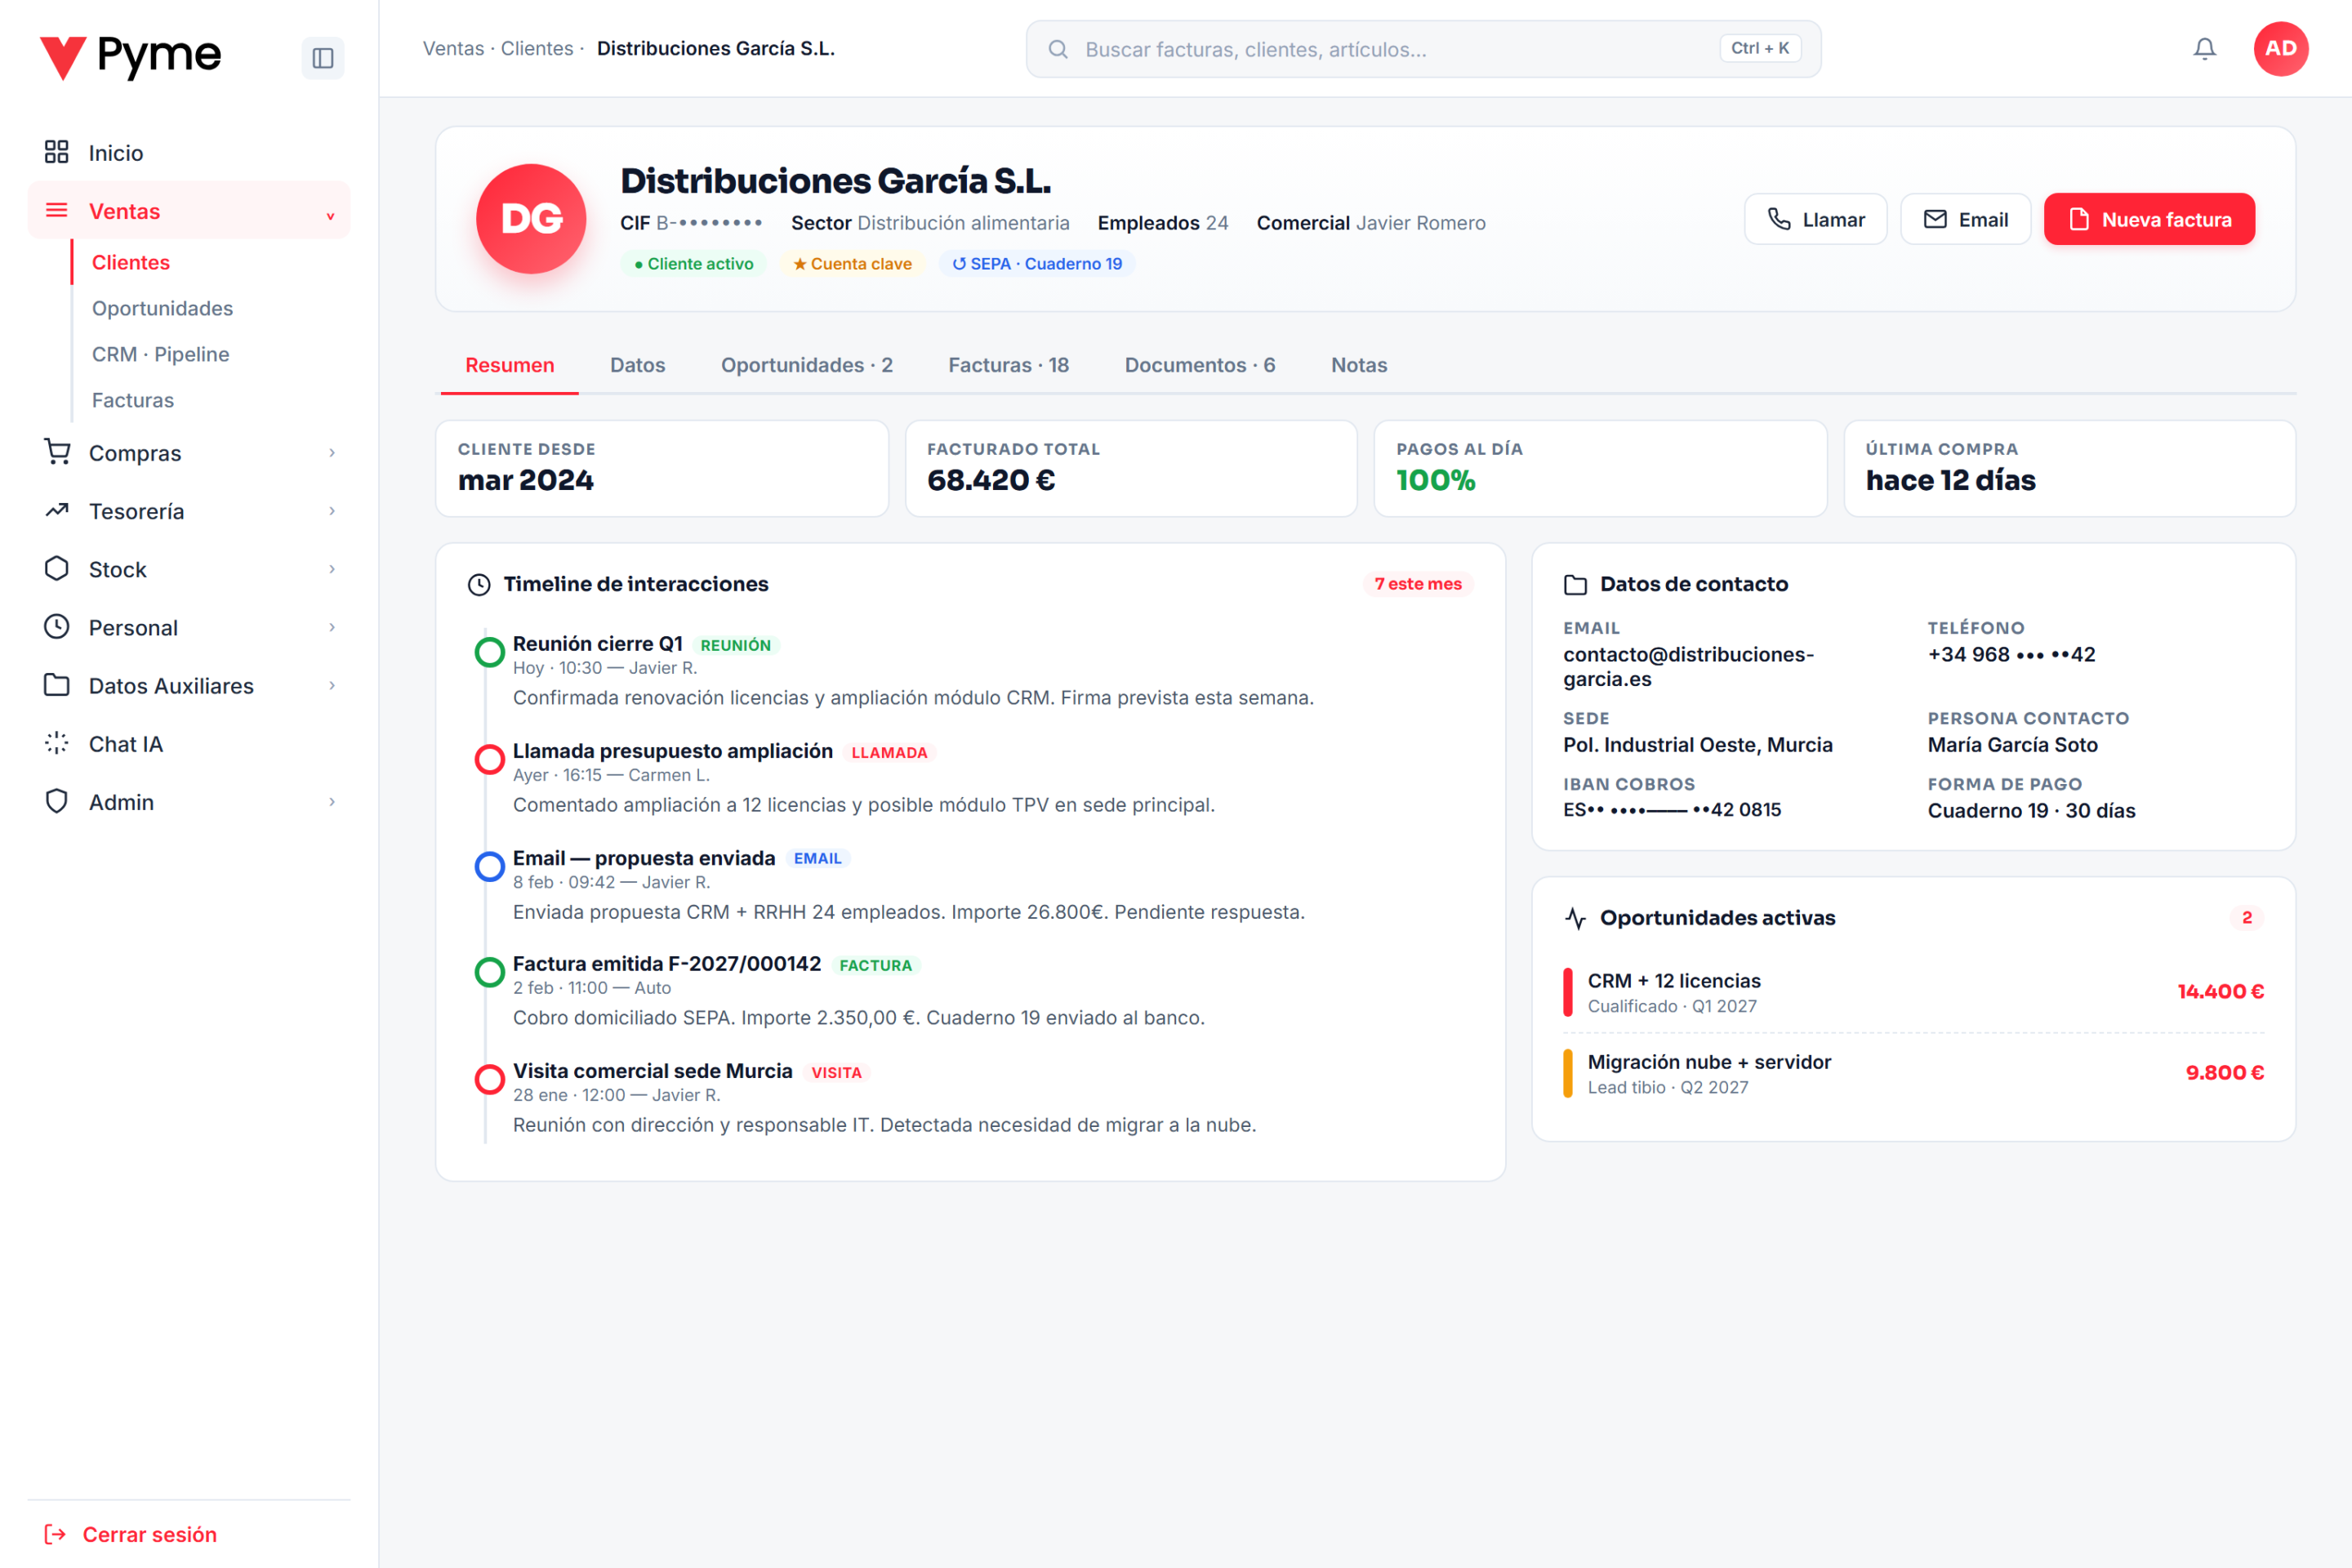This screenshot has height=1568, width=2352.
Task: Collapse the sidebar with the panel toggle icon
Action: [x=322, y=58]
